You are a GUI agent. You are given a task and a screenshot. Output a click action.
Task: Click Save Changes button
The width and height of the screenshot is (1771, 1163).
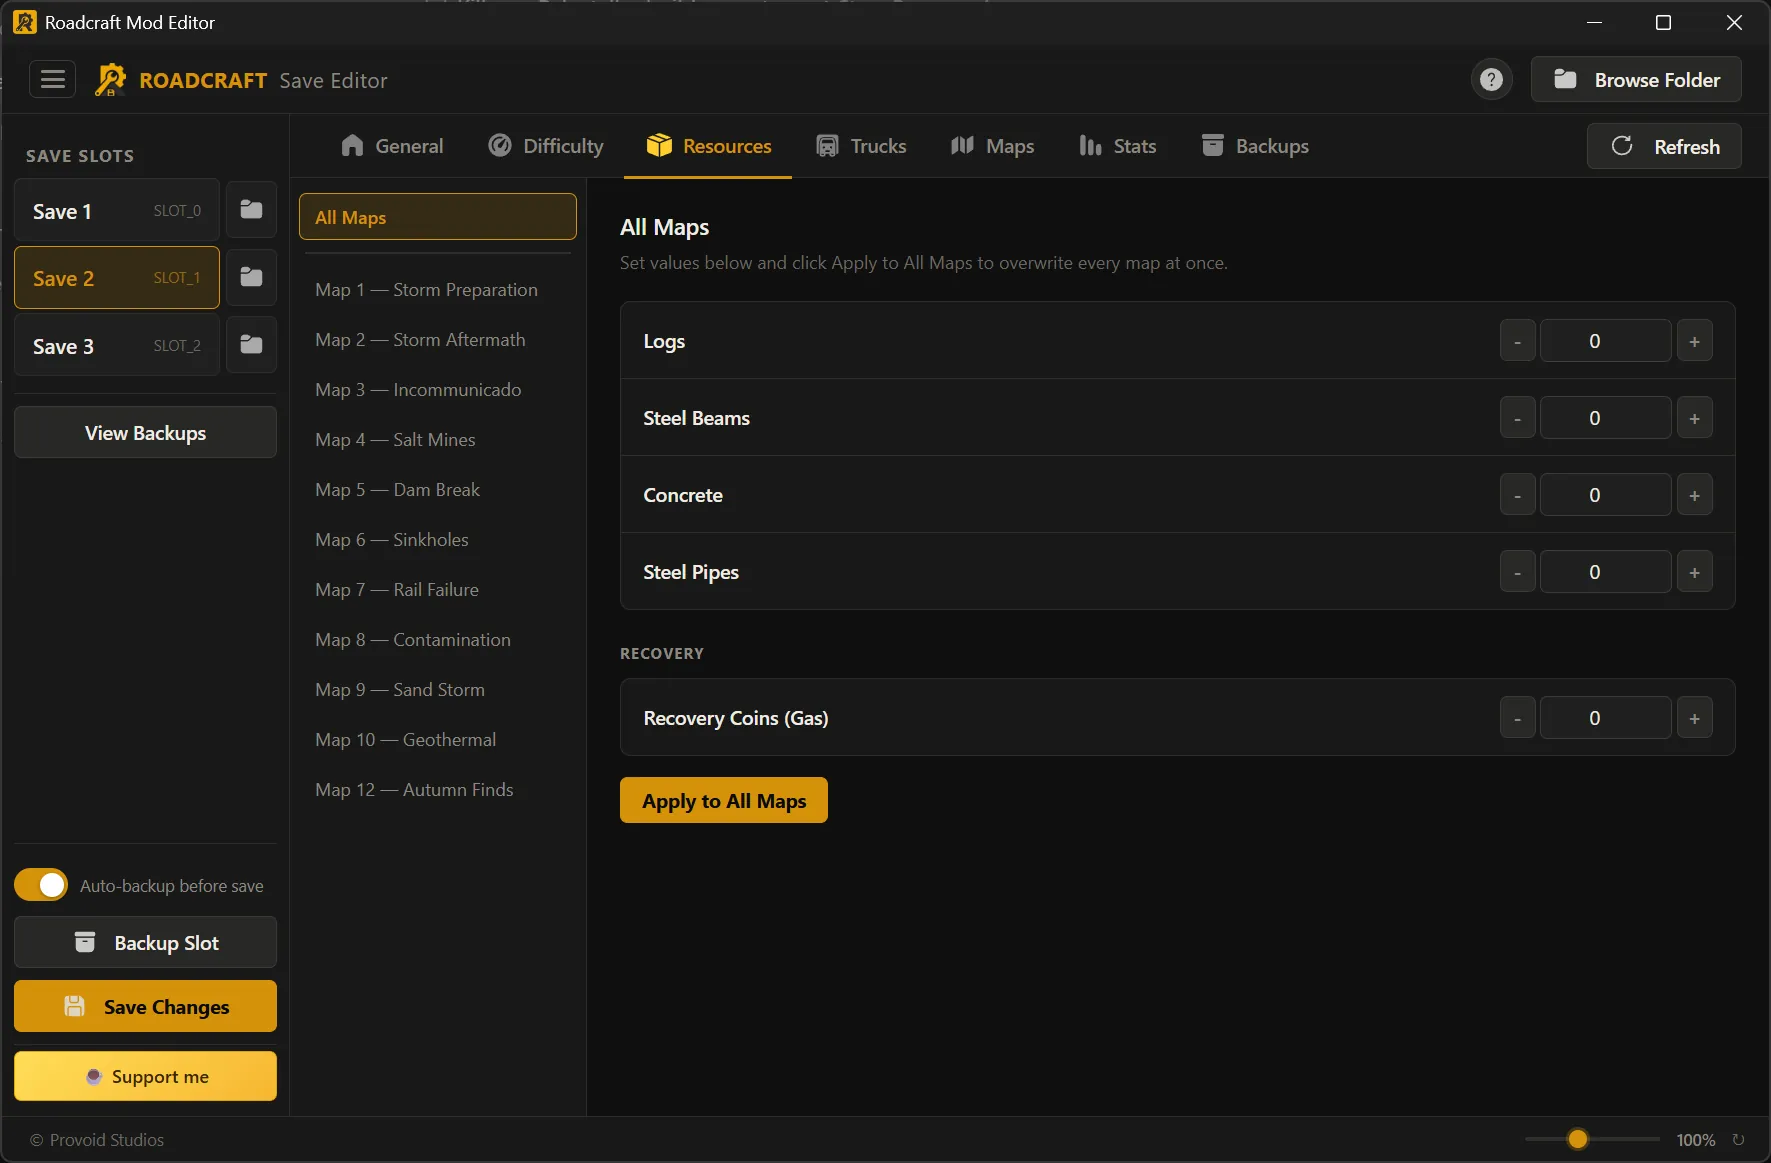coord(145,1006)
